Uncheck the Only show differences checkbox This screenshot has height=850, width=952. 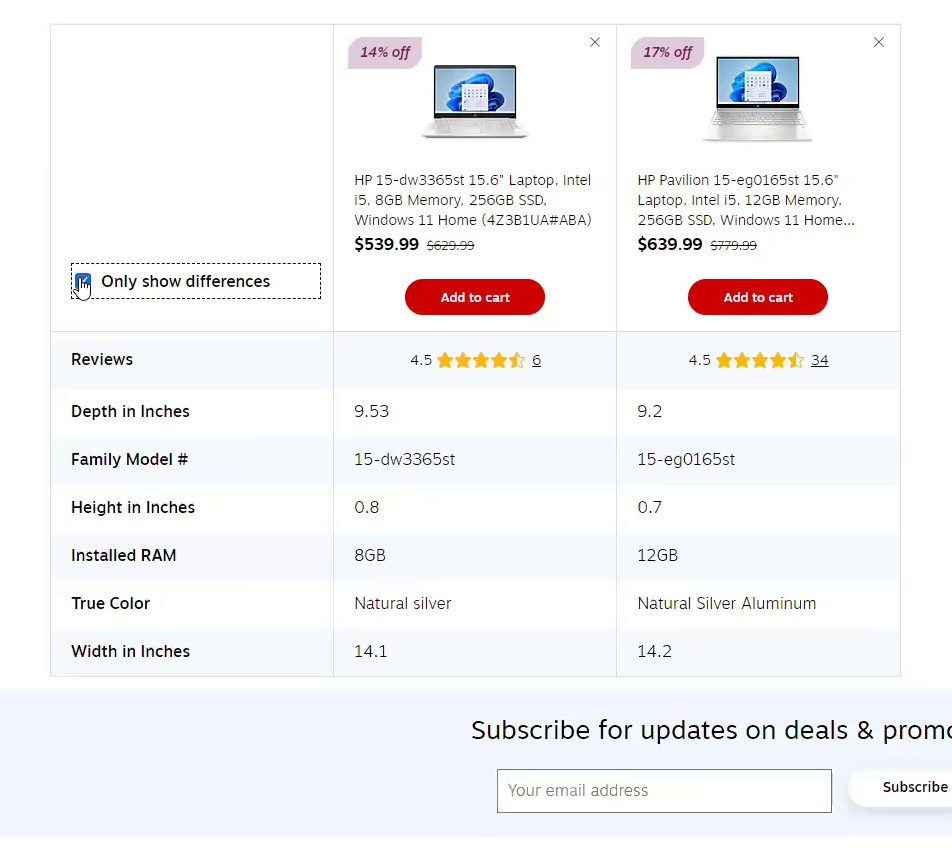[x=83, y=282]
